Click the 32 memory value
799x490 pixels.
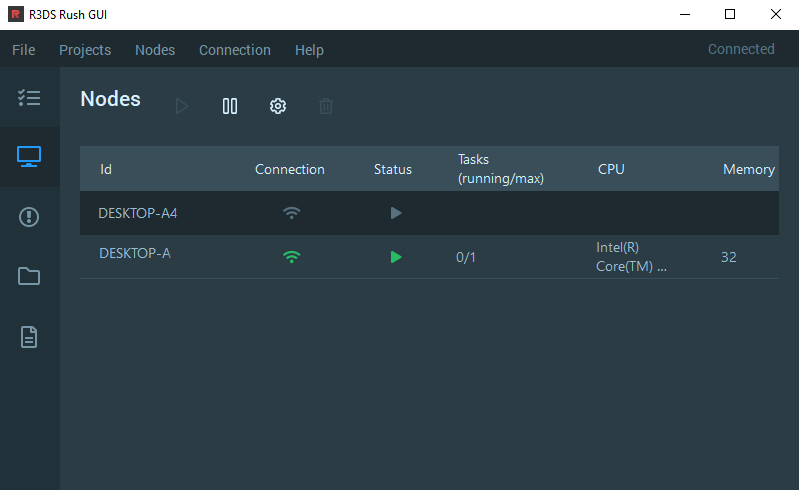tap(729, 257)
